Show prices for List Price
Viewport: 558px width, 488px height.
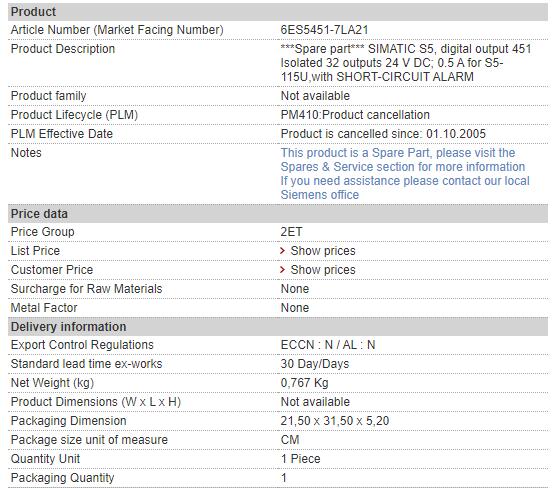click(x=323, y=251)
